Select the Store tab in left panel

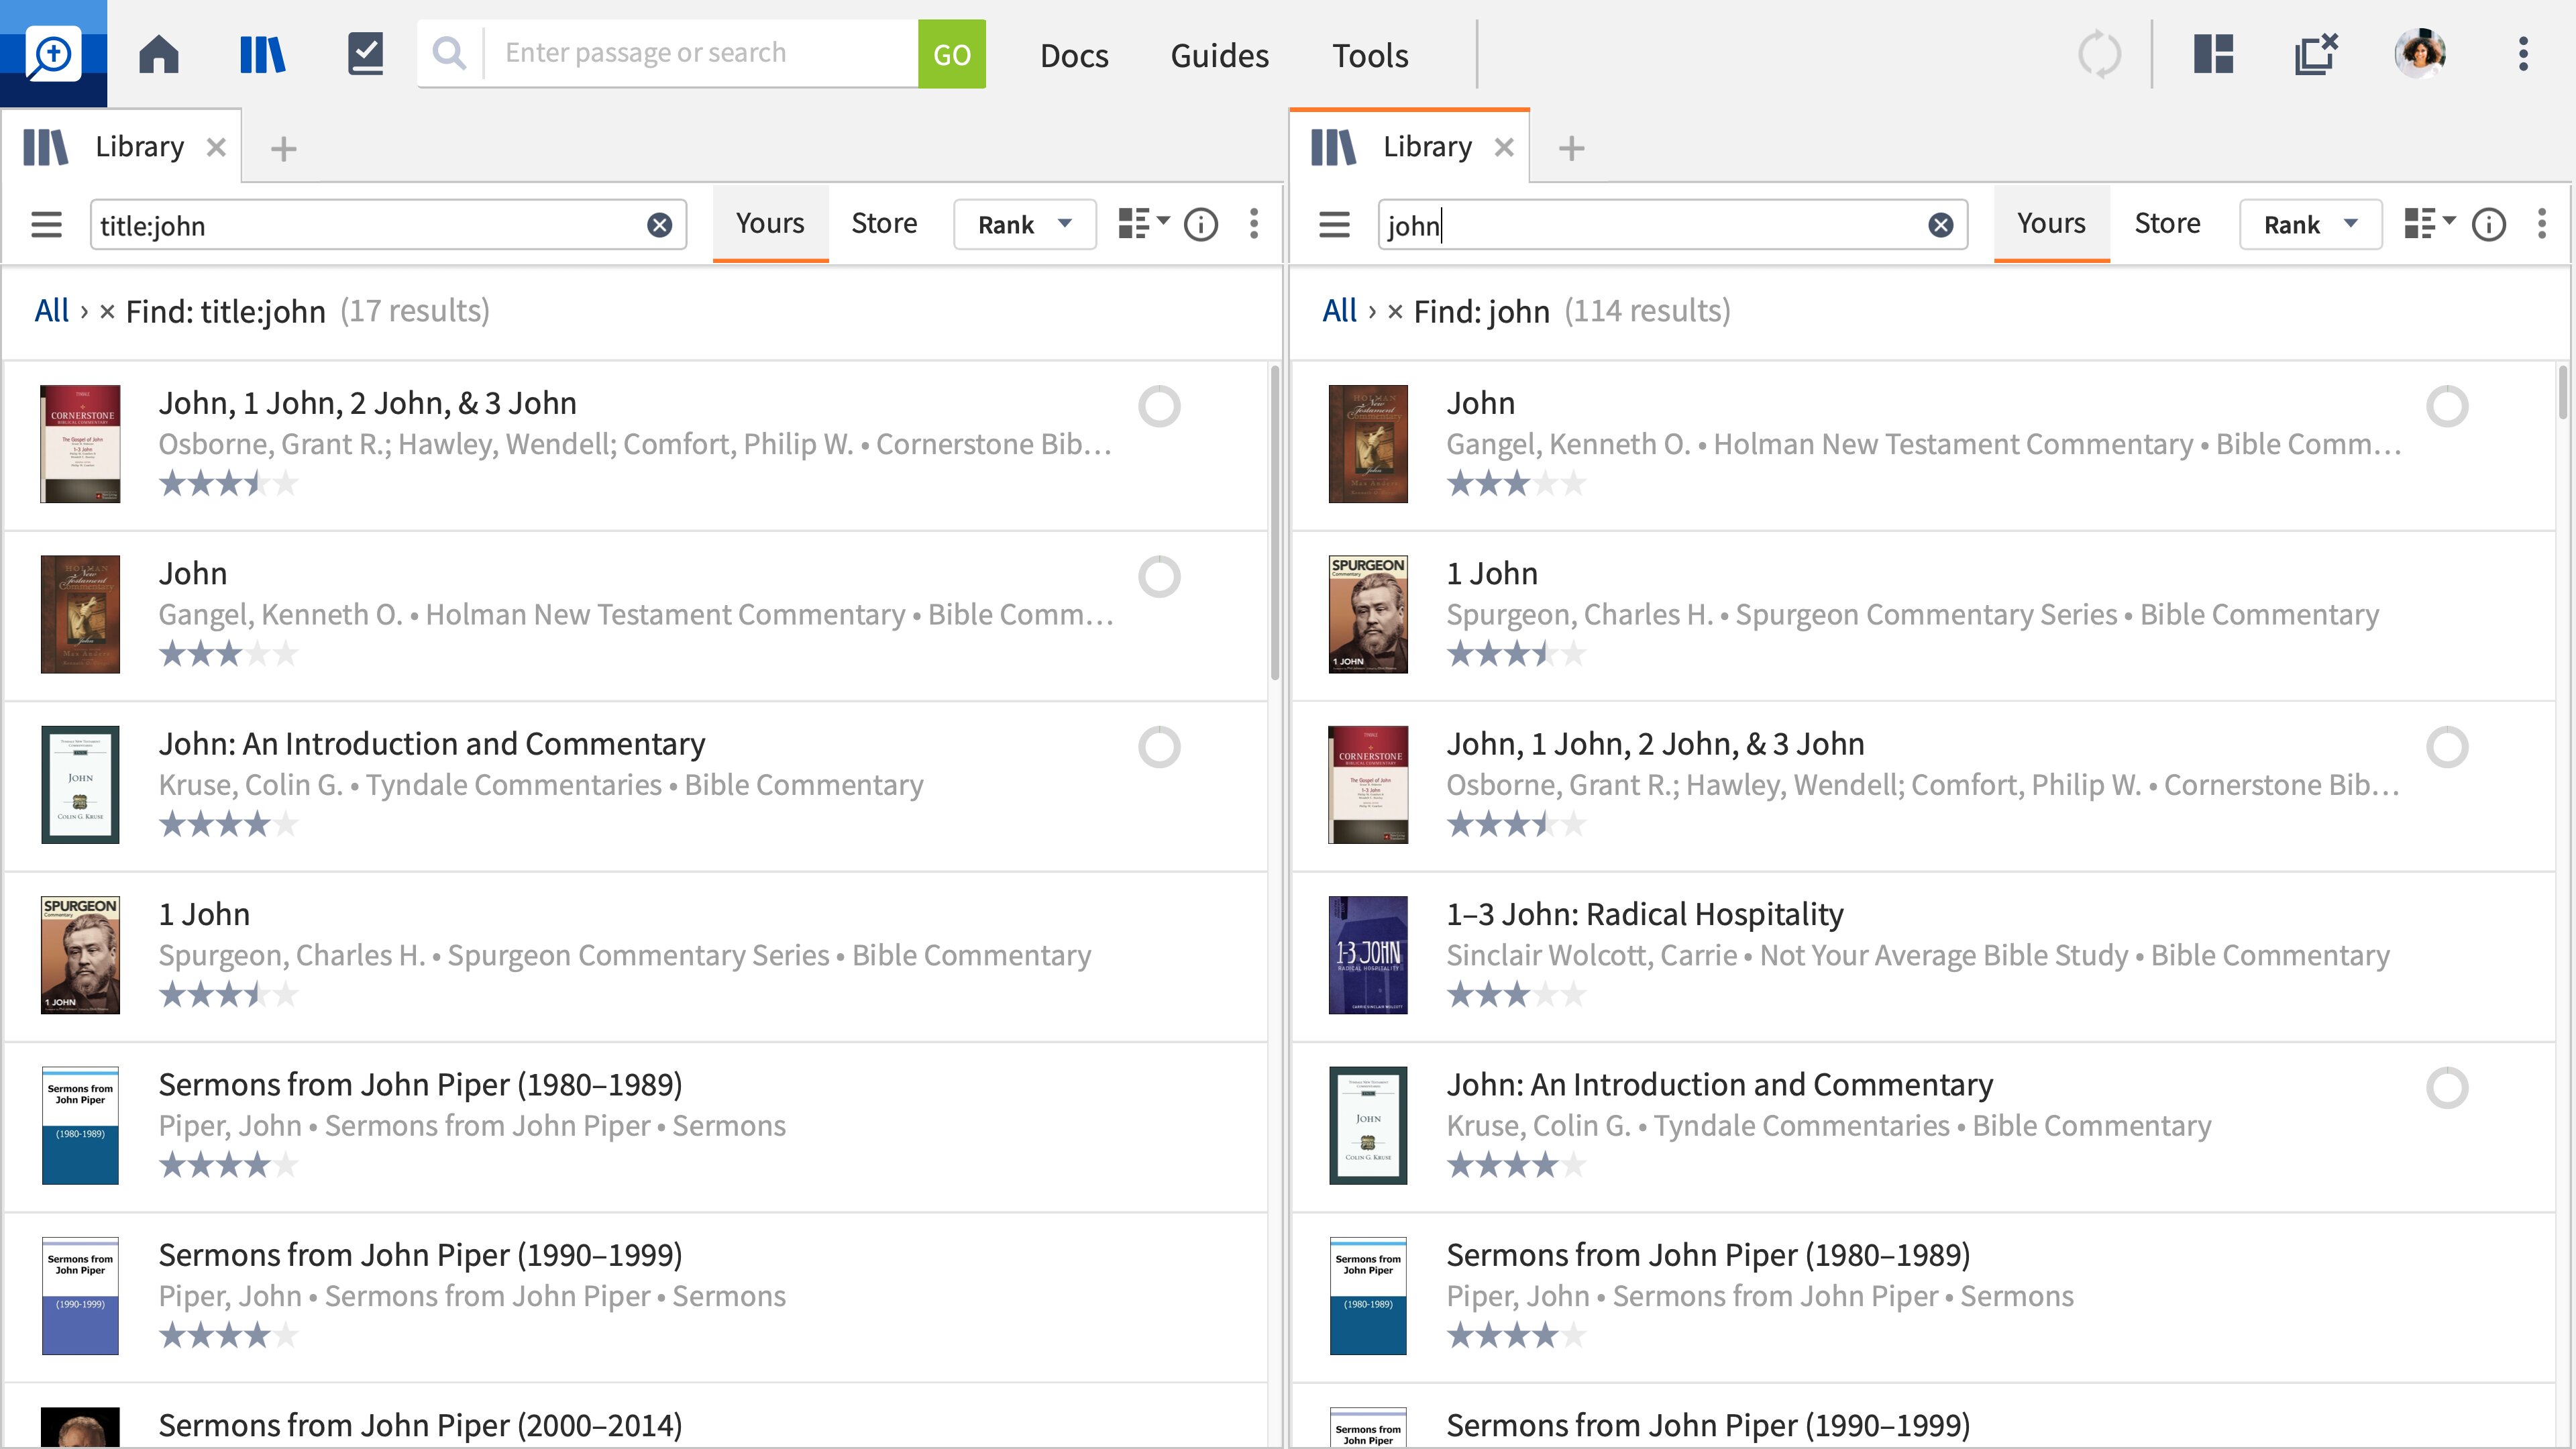(884, 223)
